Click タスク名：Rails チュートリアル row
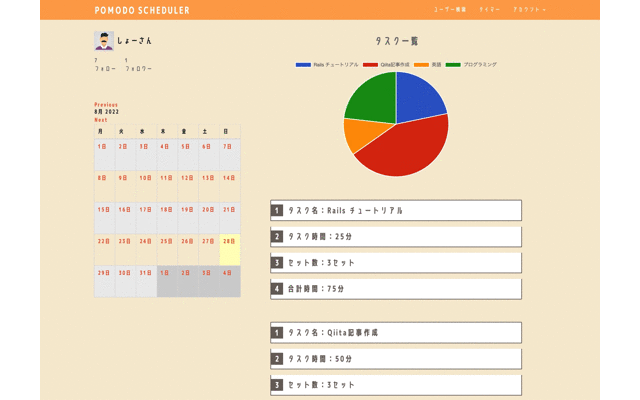The image size is (640, 400). [x=396, y=211]
